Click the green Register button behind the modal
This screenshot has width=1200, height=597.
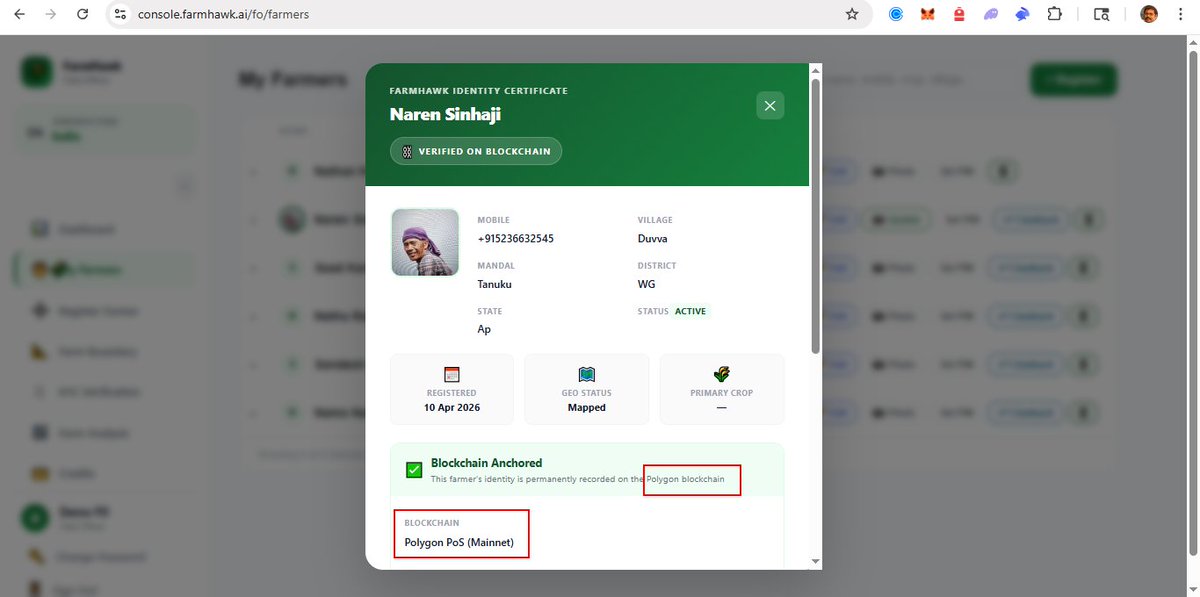tap(1073, 80)
